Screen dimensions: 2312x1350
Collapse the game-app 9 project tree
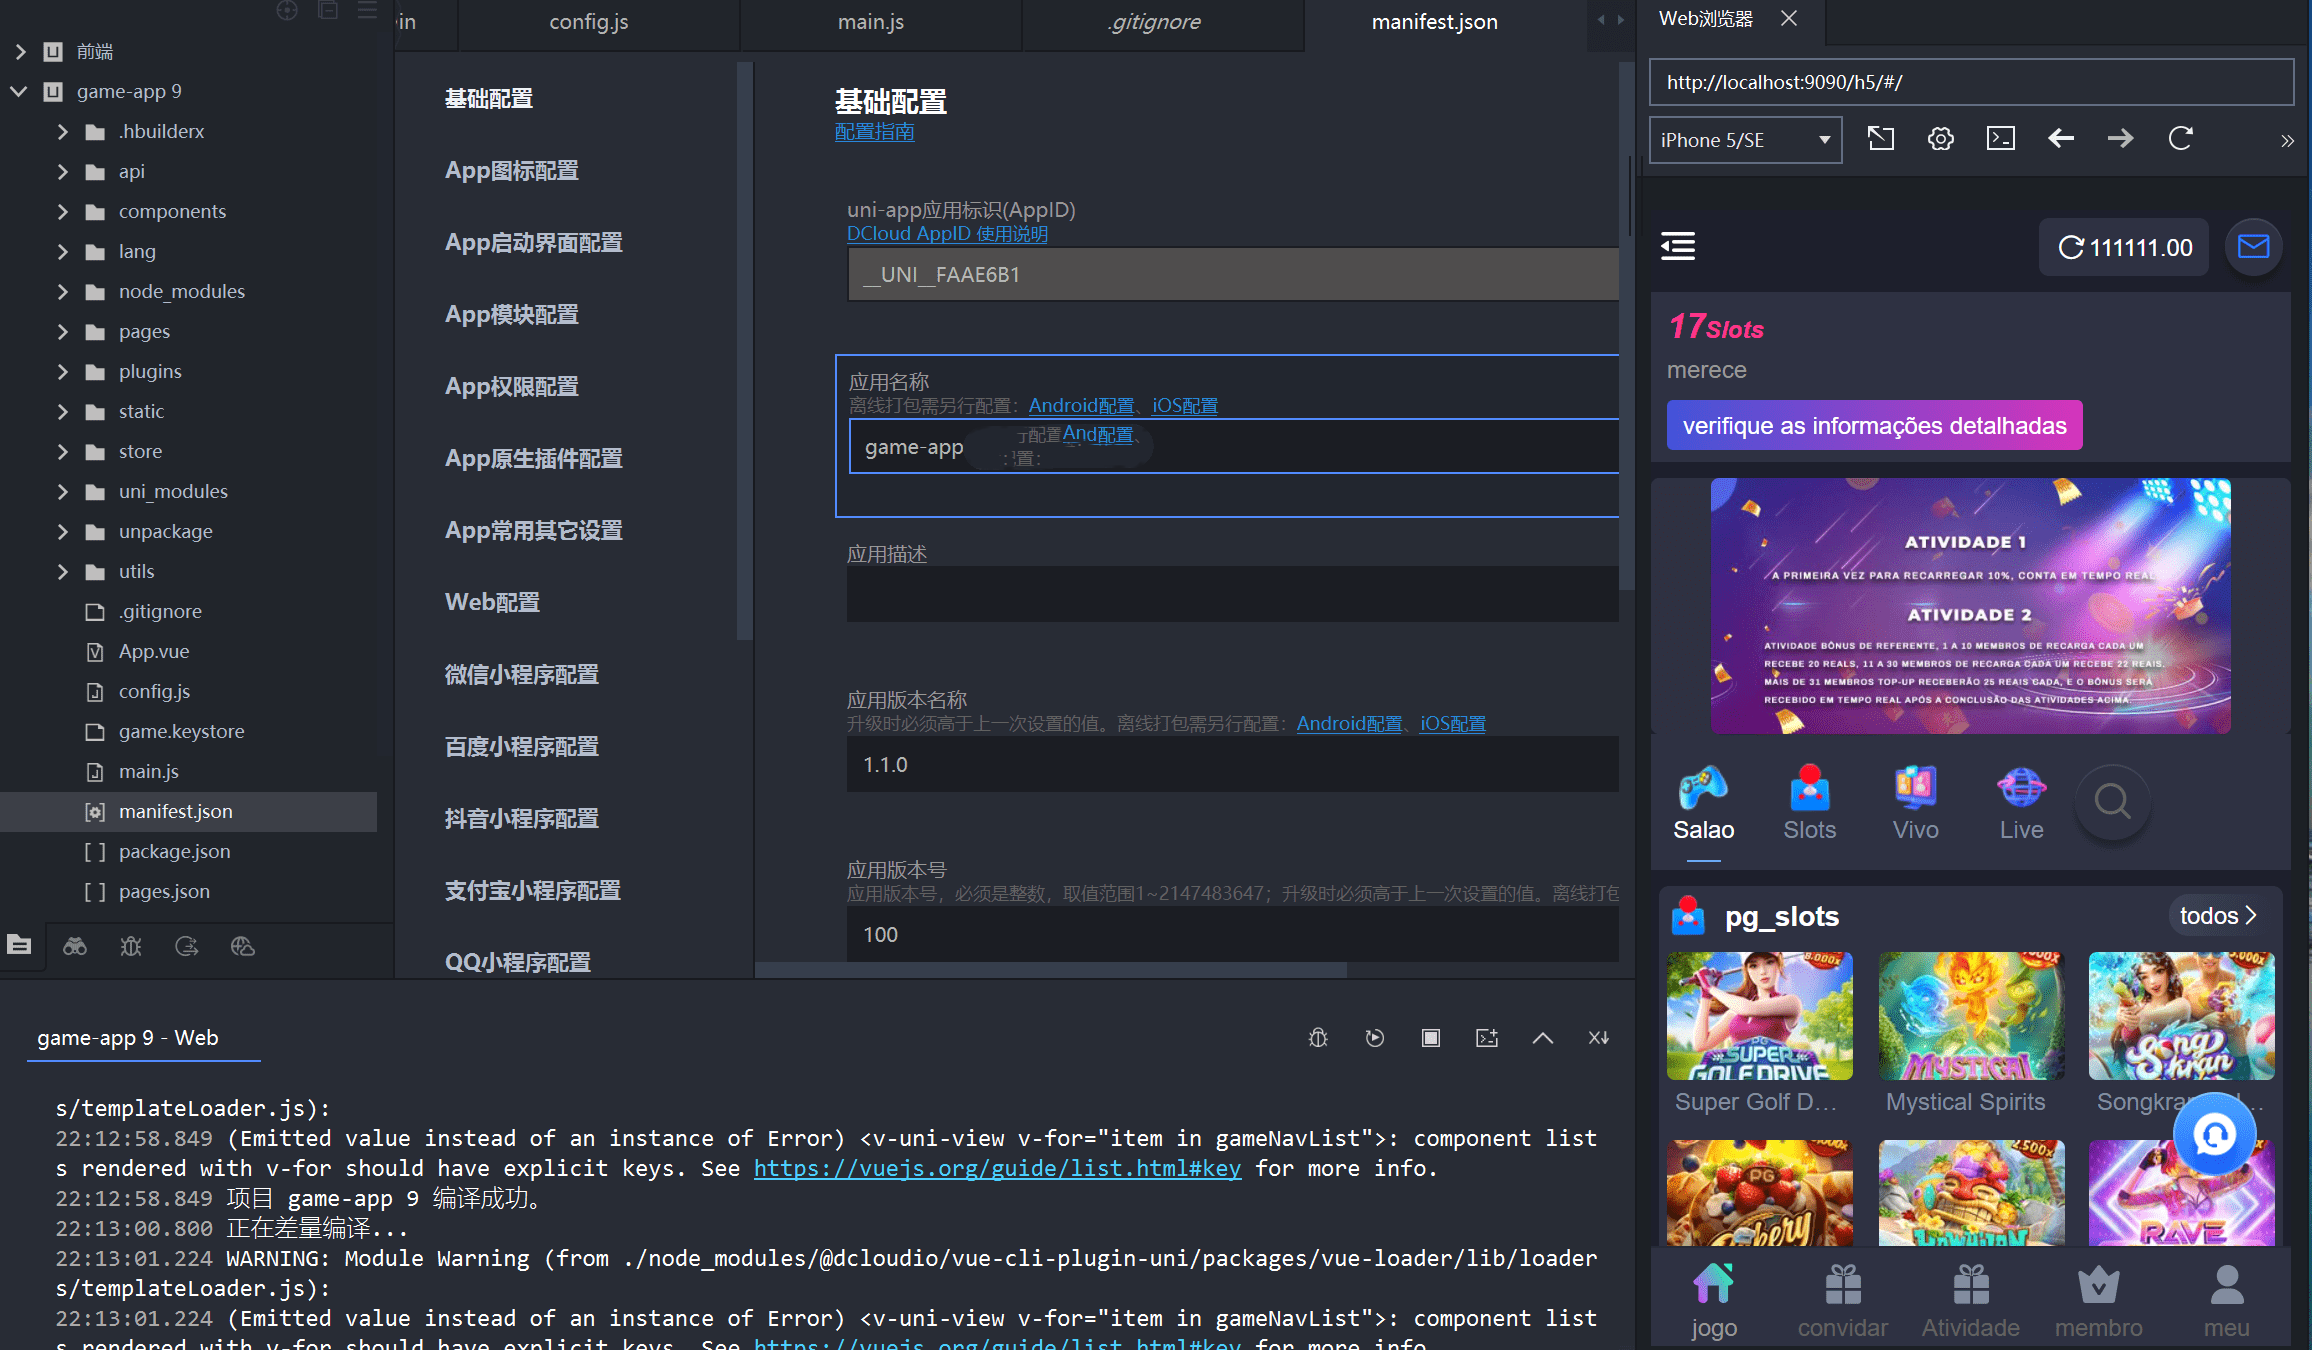pos(19,91)
